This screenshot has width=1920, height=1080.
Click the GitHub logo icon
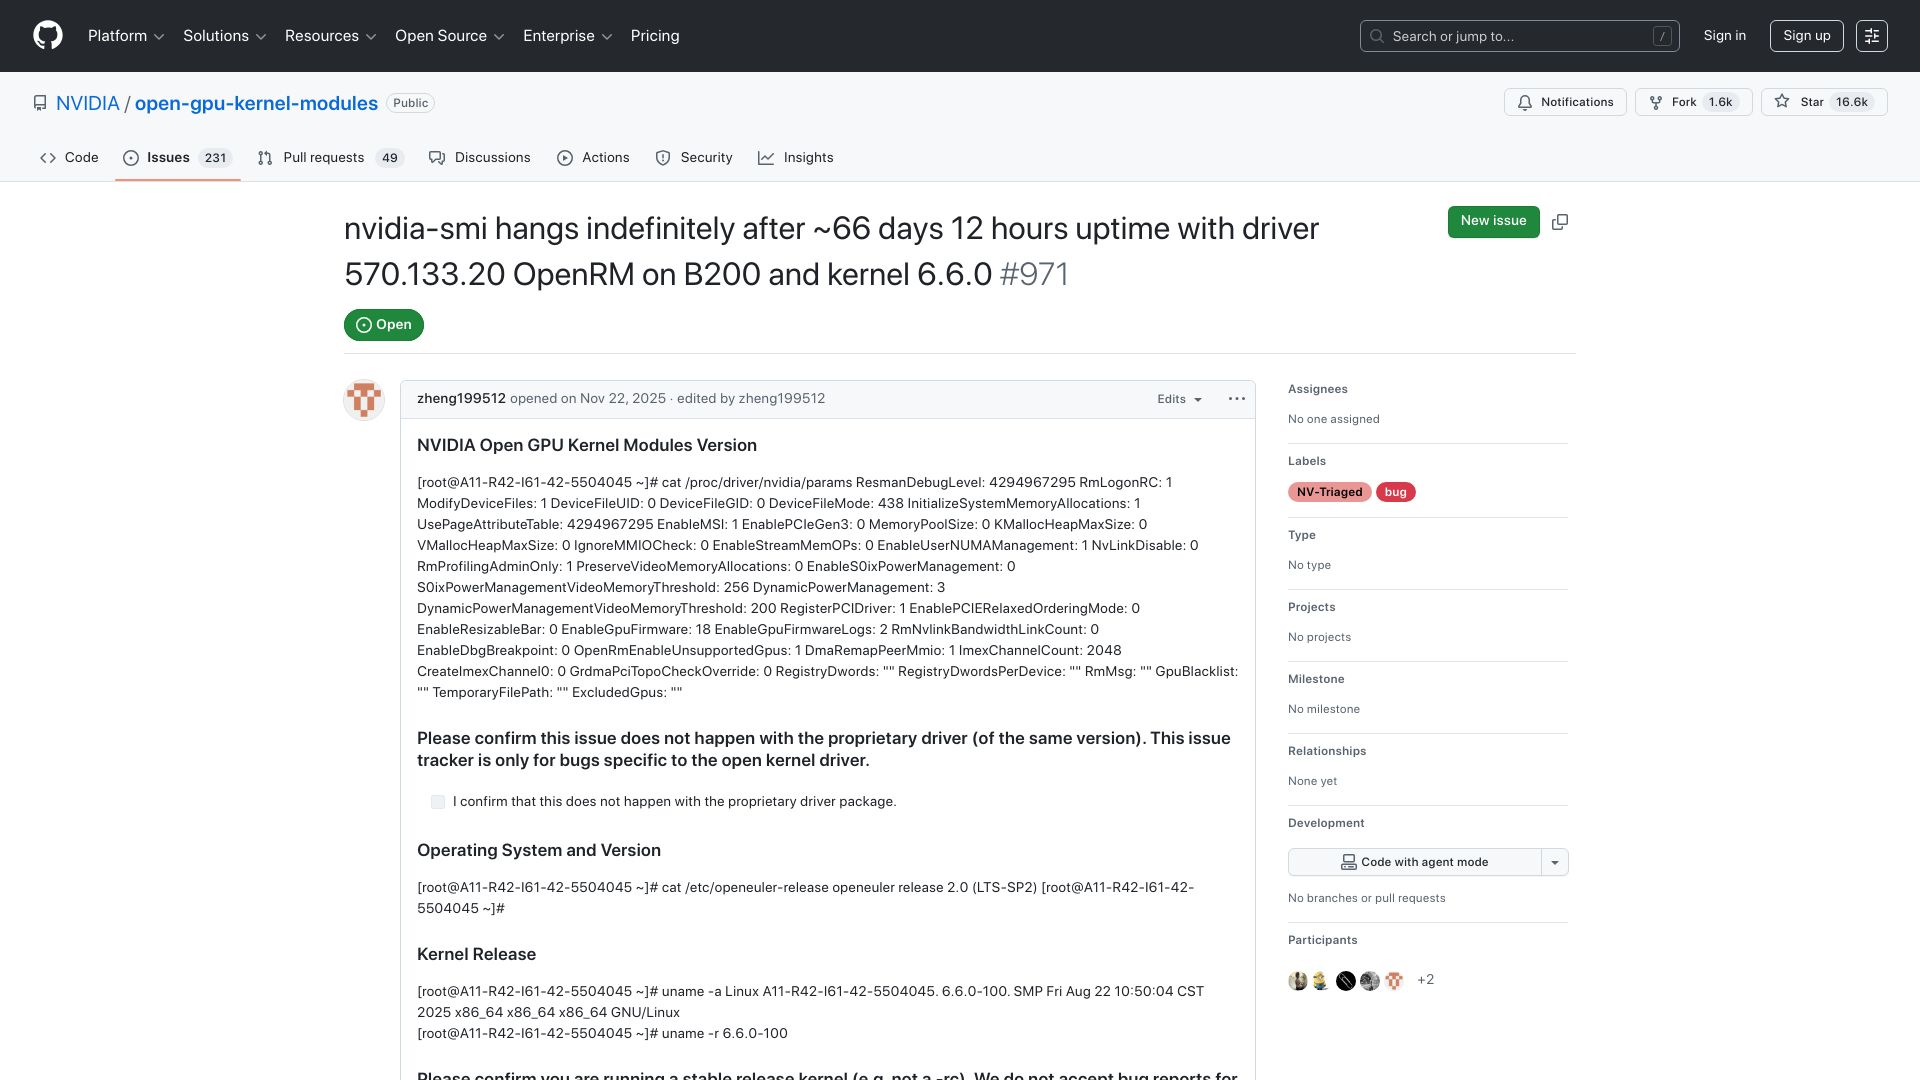(x=48, y=36)
